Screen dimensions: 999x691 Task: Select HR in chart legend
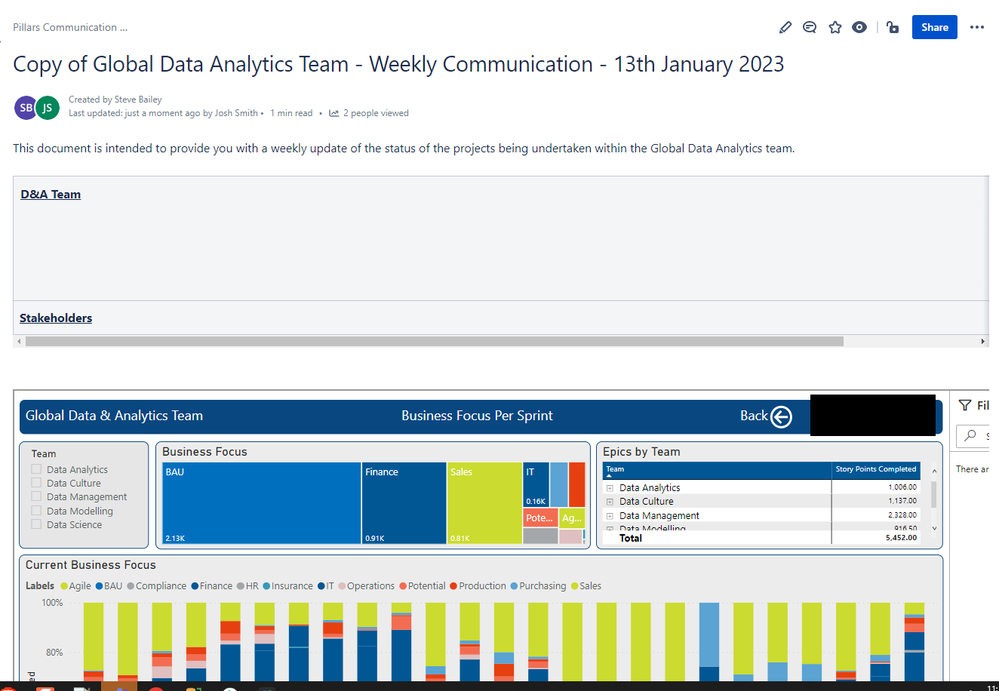point(248,586)
